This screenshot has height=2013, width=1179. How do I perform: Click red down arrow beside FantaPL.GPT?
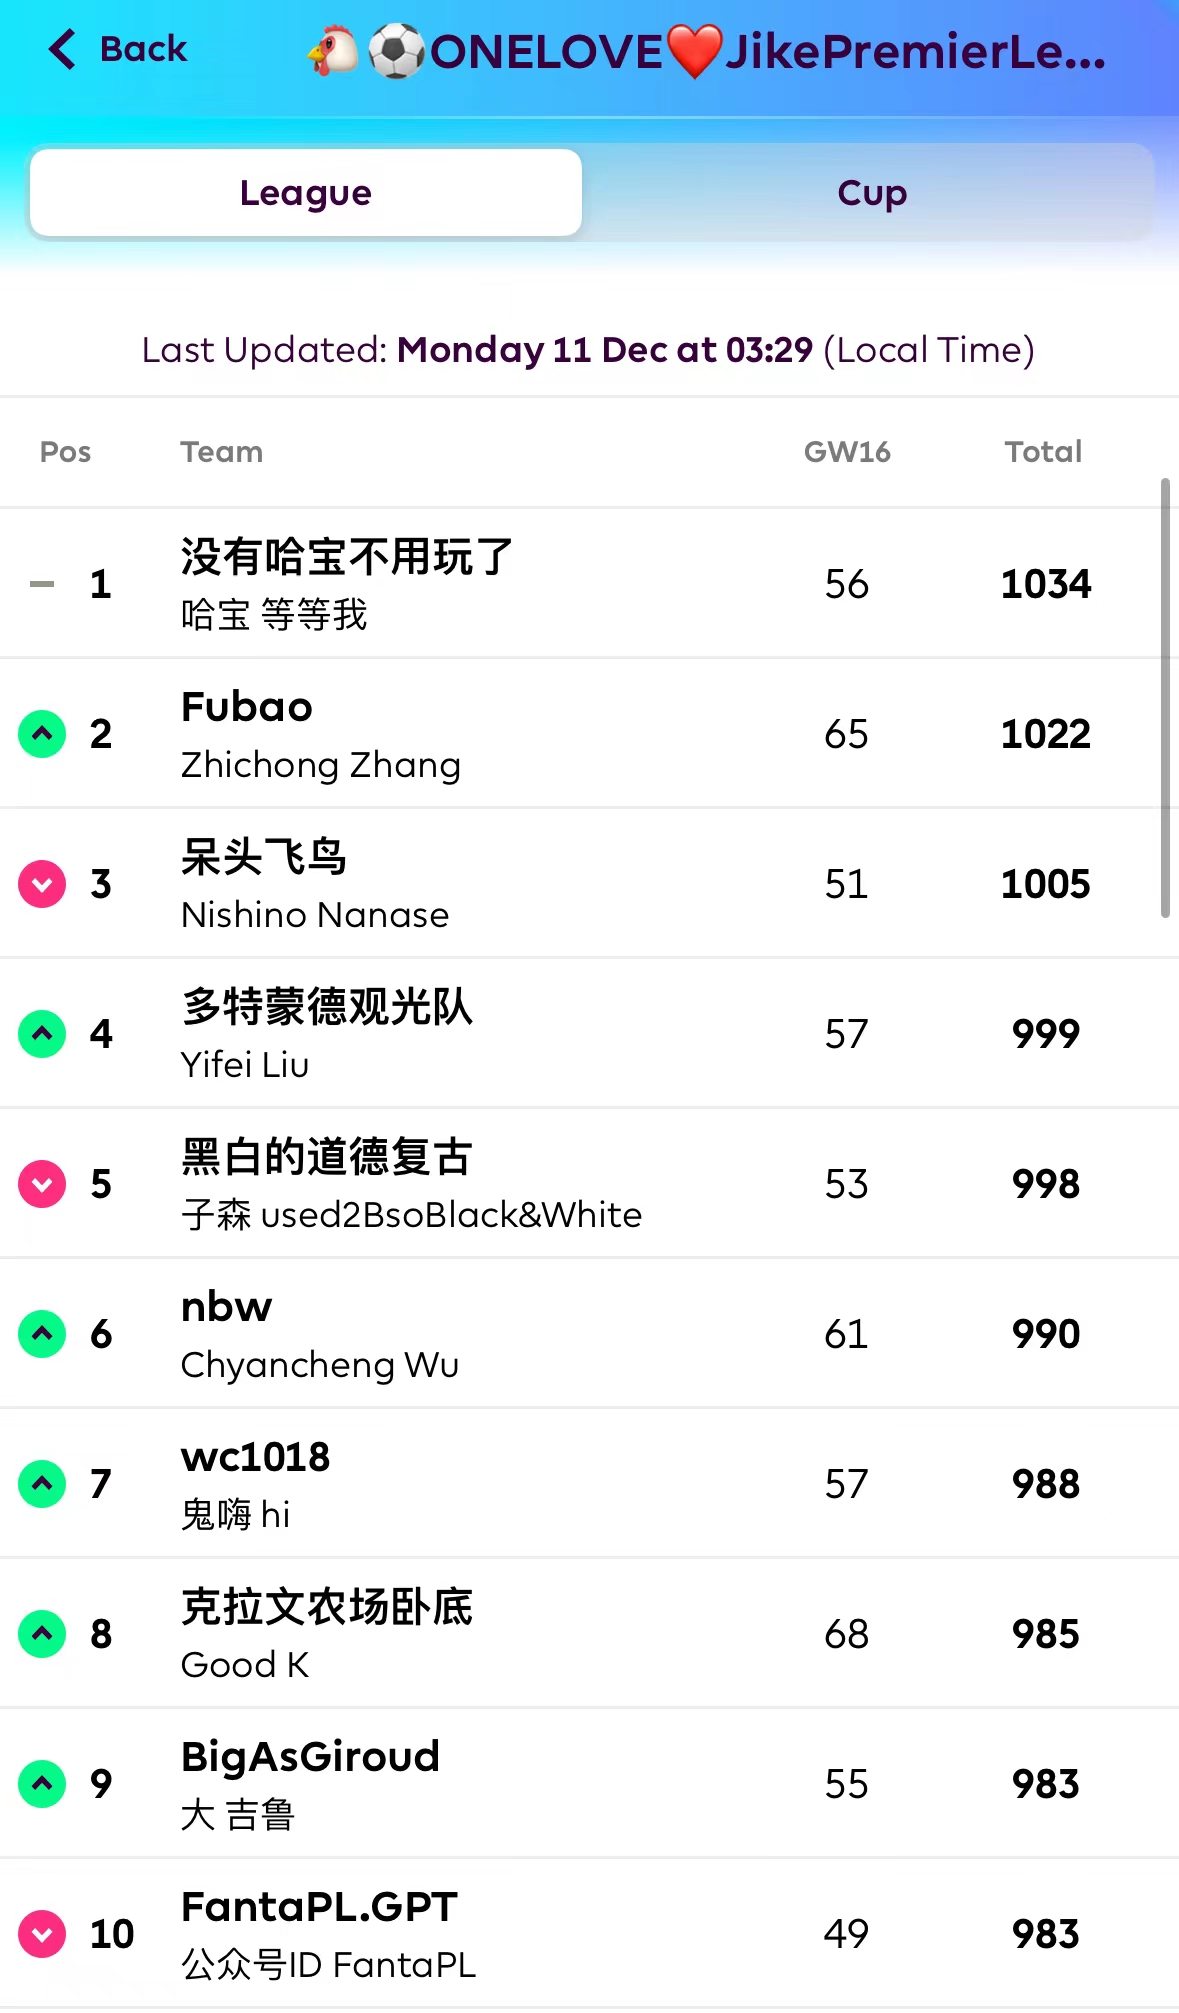point(42,1934)
